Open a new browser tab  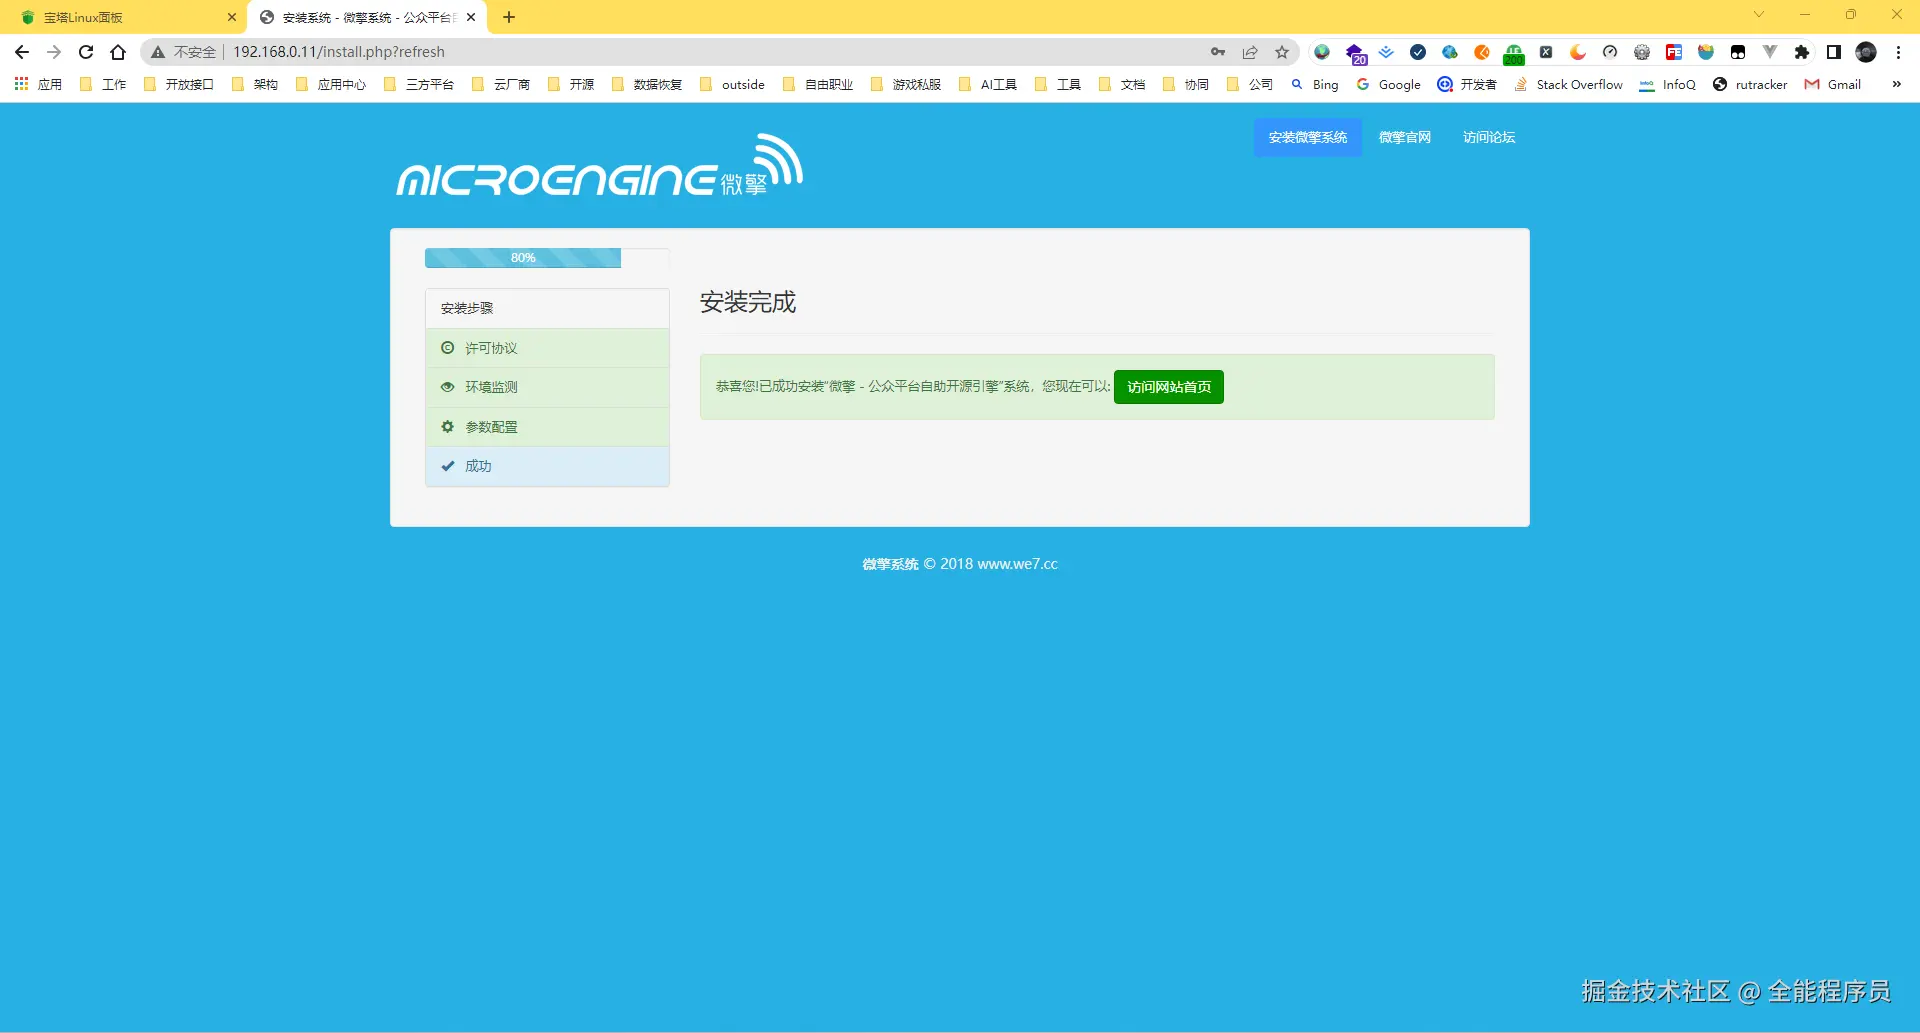[509, 17]
